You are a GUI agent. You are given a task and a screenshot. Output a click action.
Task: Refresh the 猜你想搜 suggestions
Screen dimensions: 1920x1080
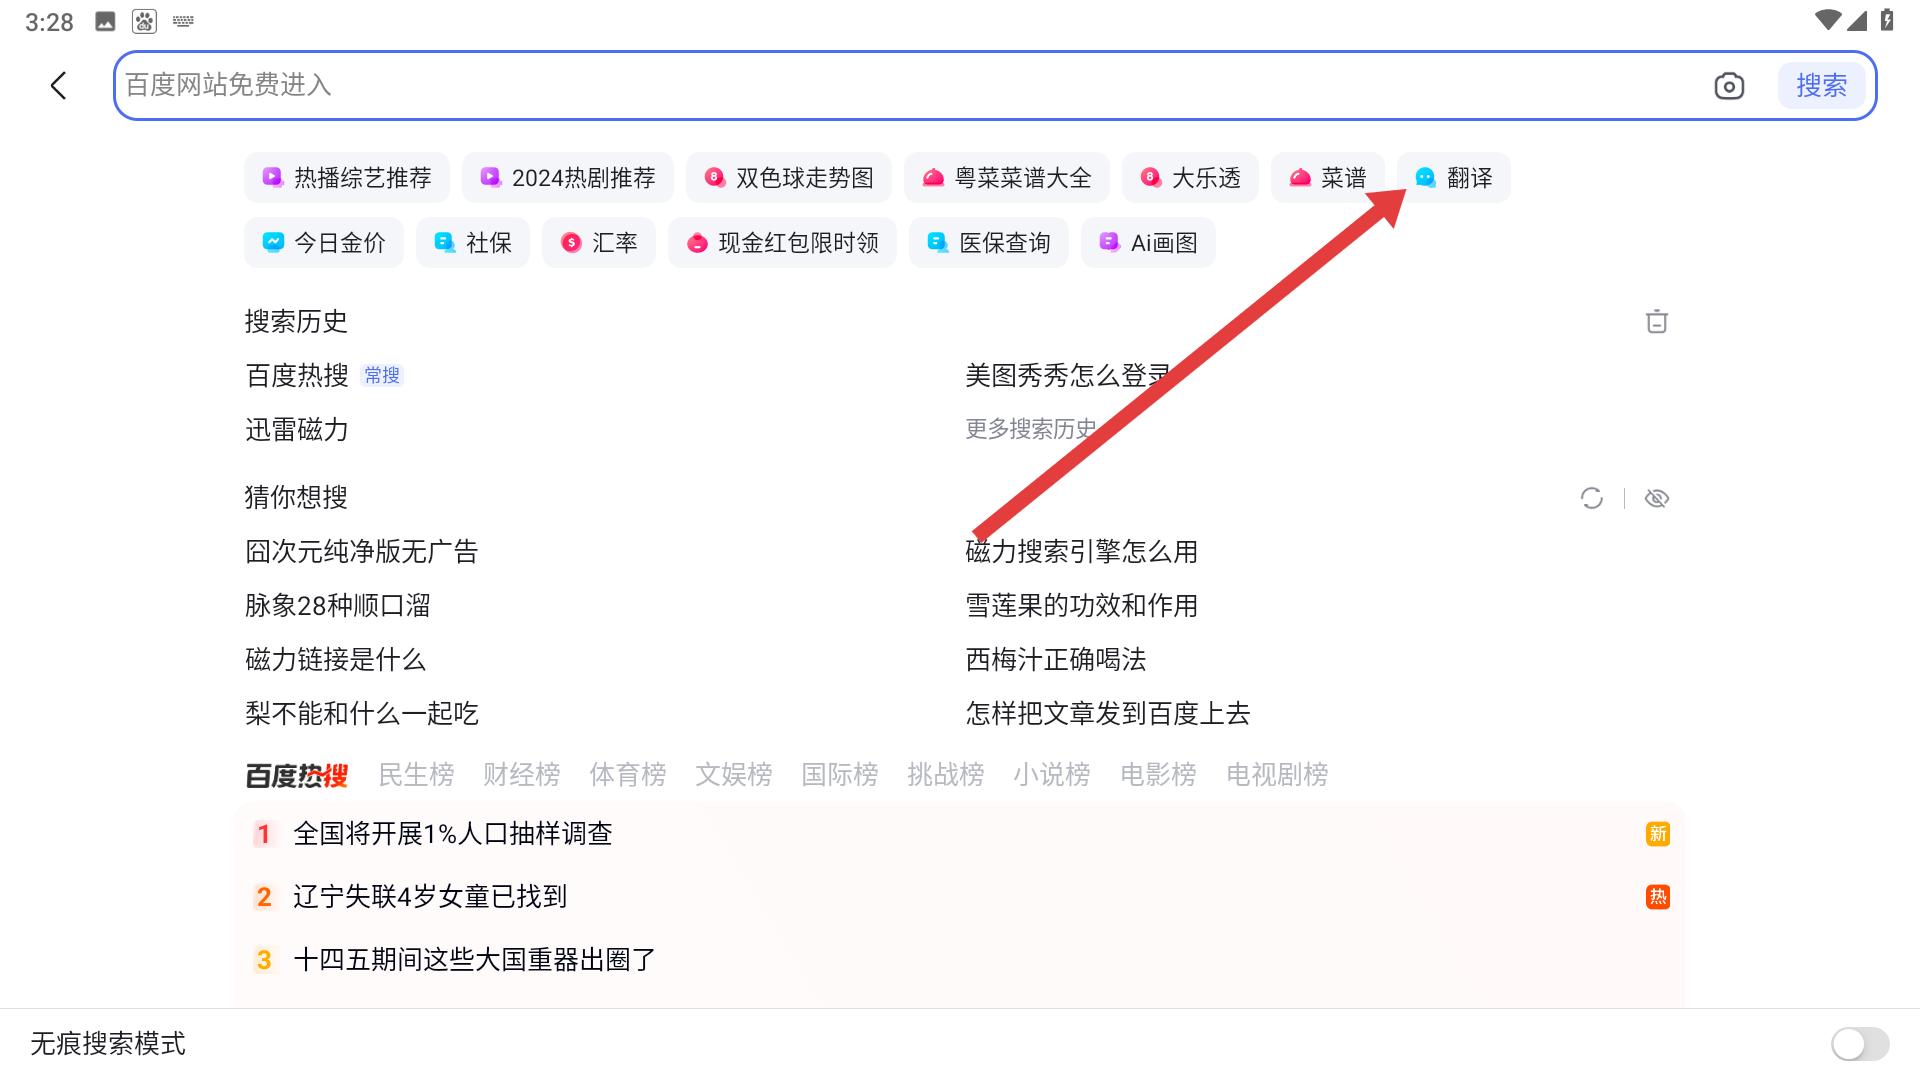(x=1592, y=497)
